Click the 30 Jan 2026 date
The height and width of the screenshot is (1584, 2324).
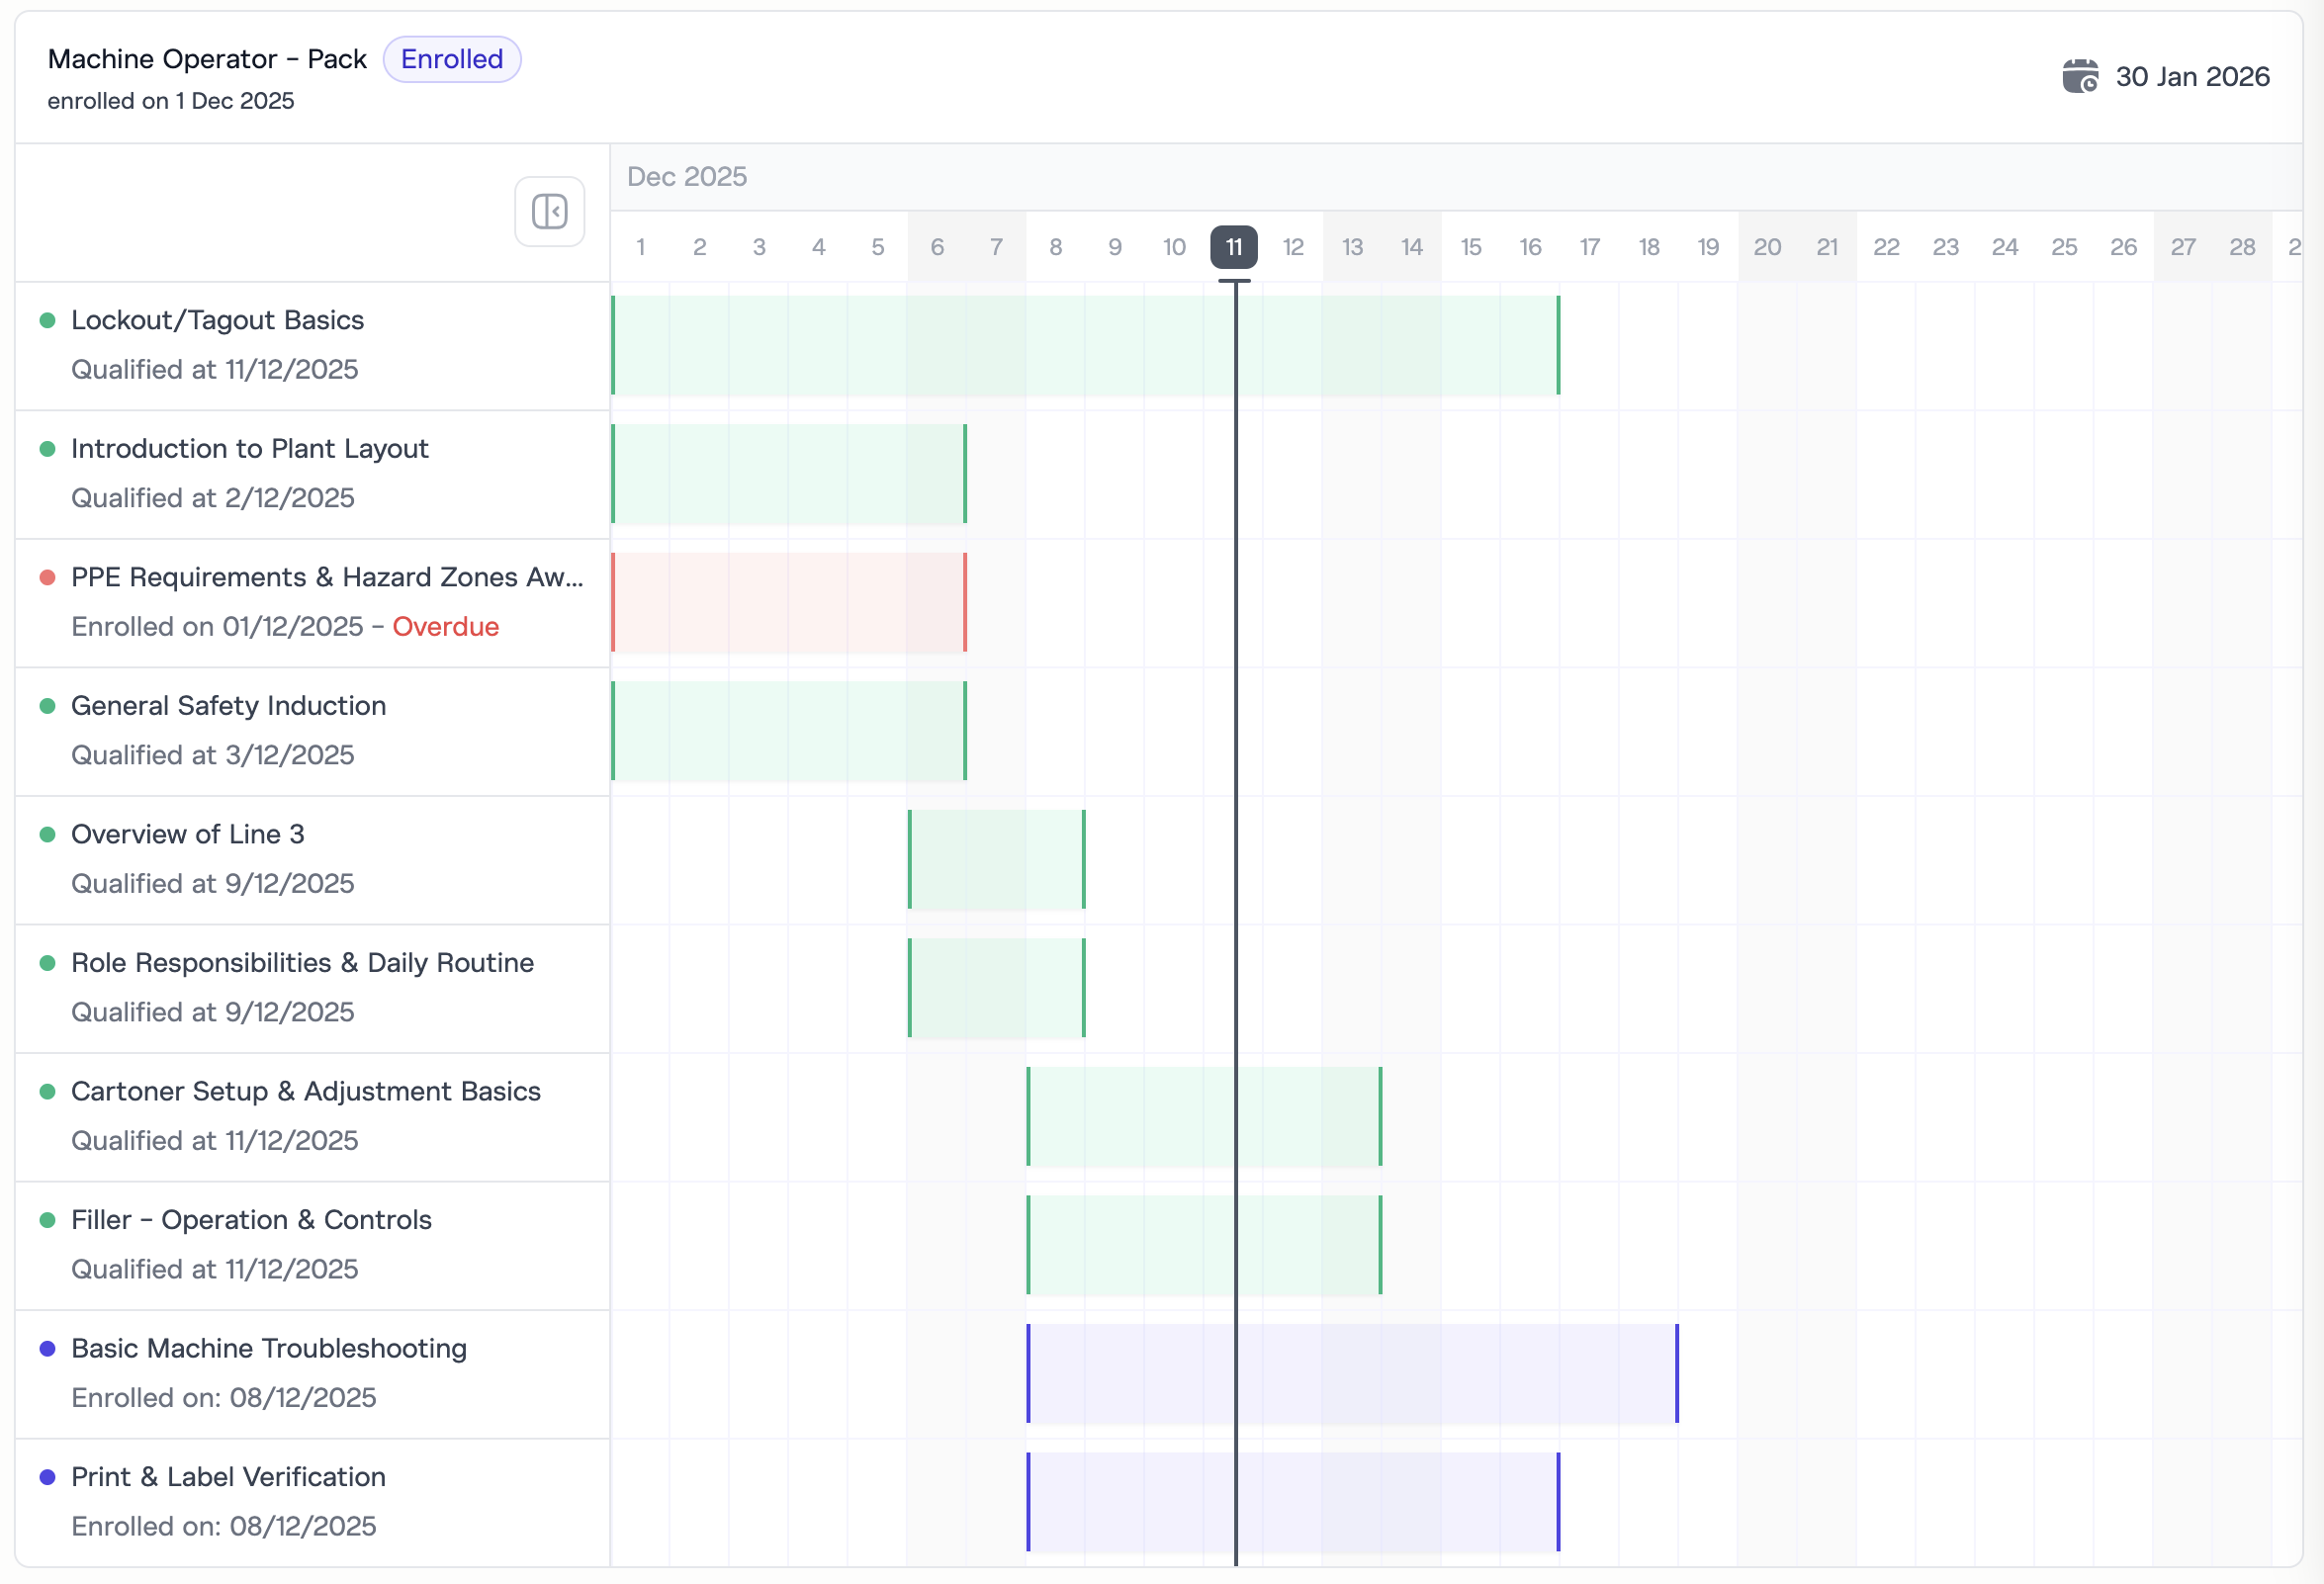point(2192,77)
